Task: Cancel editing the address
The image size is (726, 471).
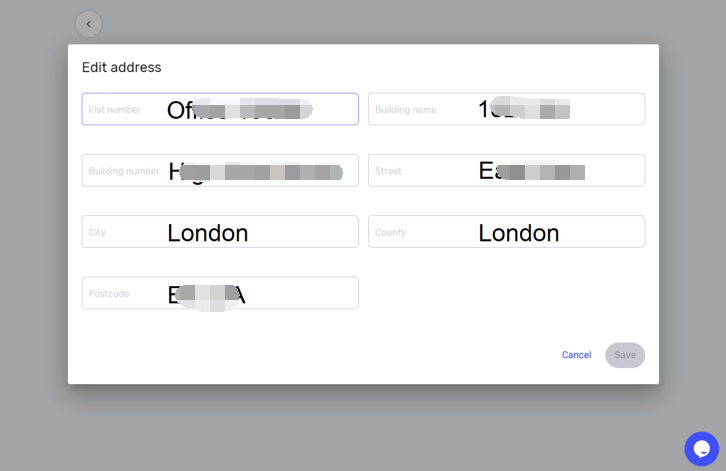Action: (x=576, y=355)
